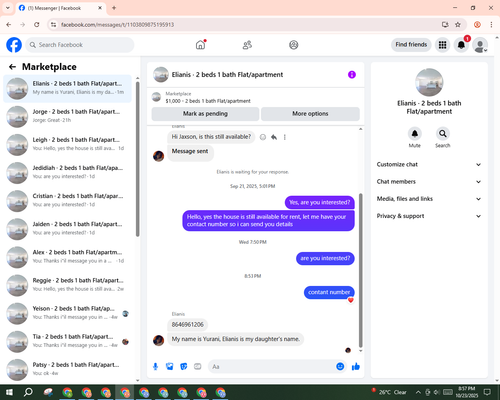Open Yeison conversation in list
500x400 pixels.
(67, 314)
